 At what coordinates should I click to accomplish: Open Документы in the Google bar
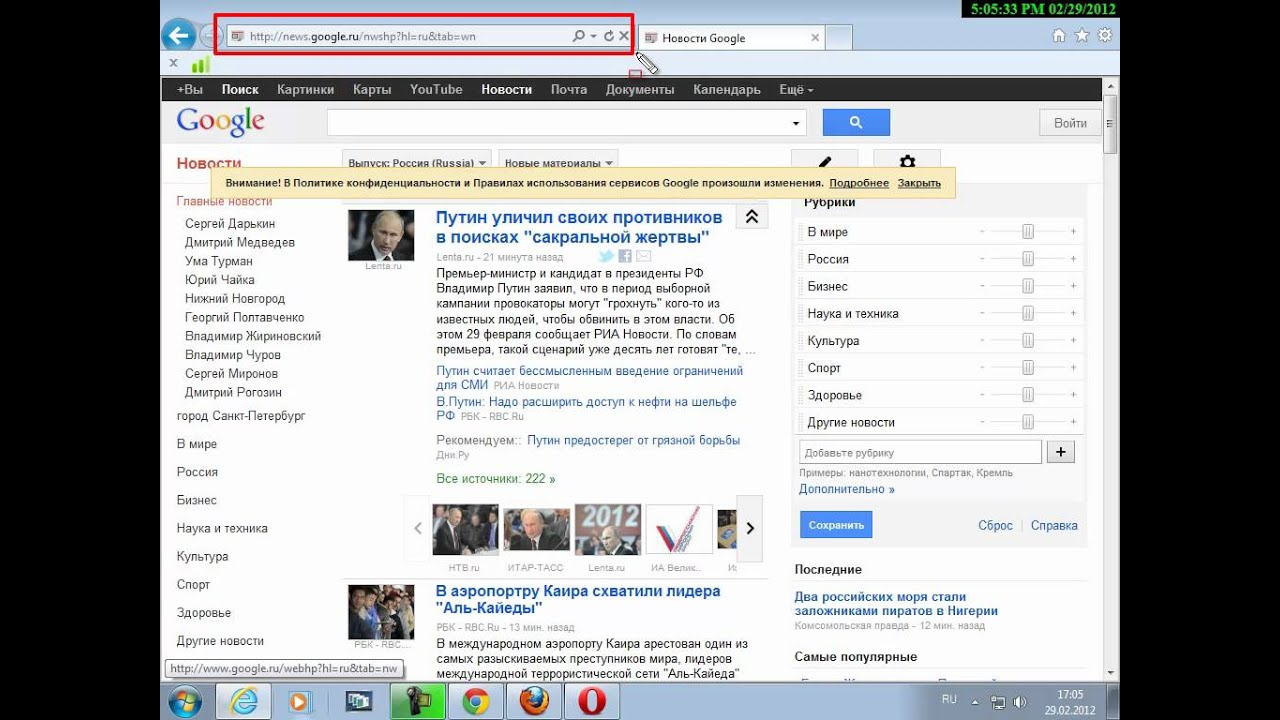point(640,89)
